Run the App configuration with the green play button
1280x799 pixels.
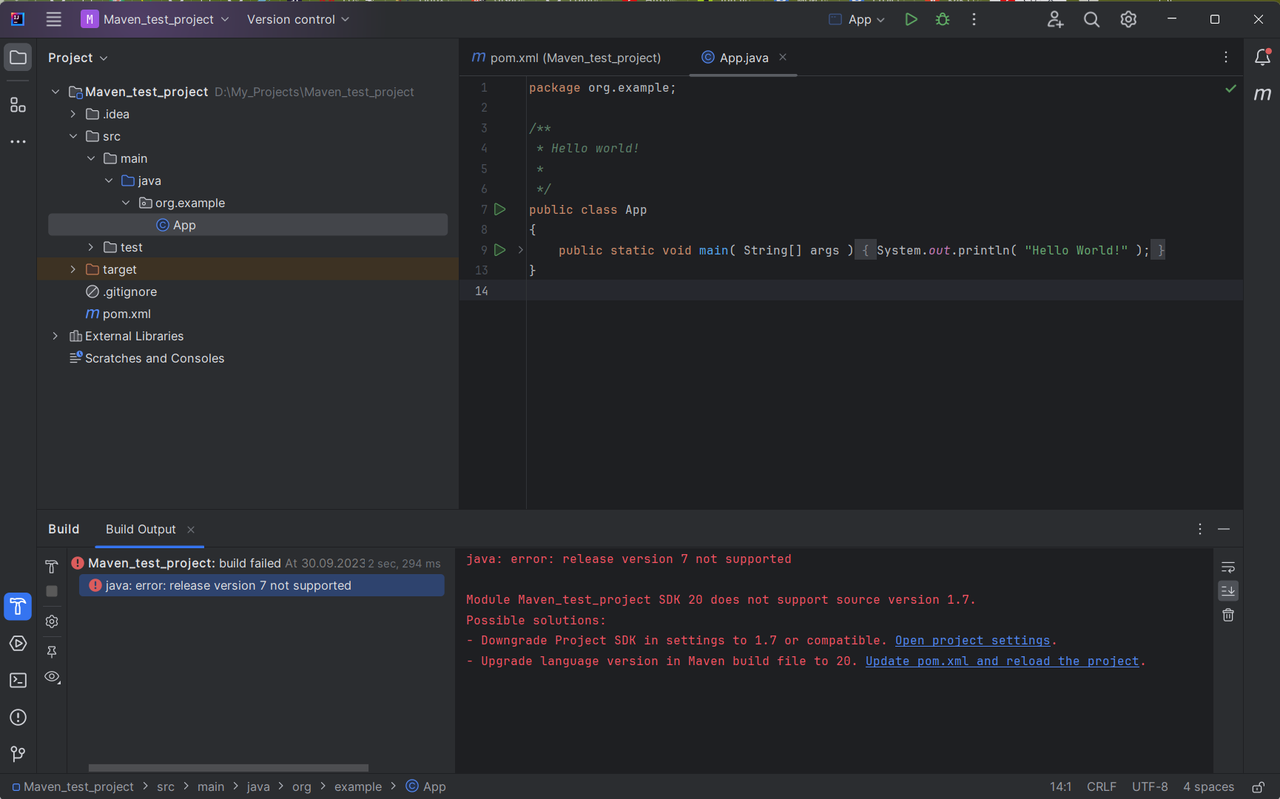910,19
